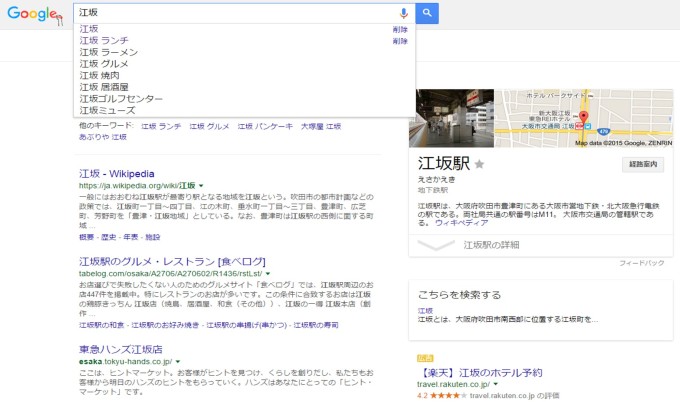The image size is (680, 402).
Task: Select suggestion 江坂 ランチ
Action: point(104,40)
